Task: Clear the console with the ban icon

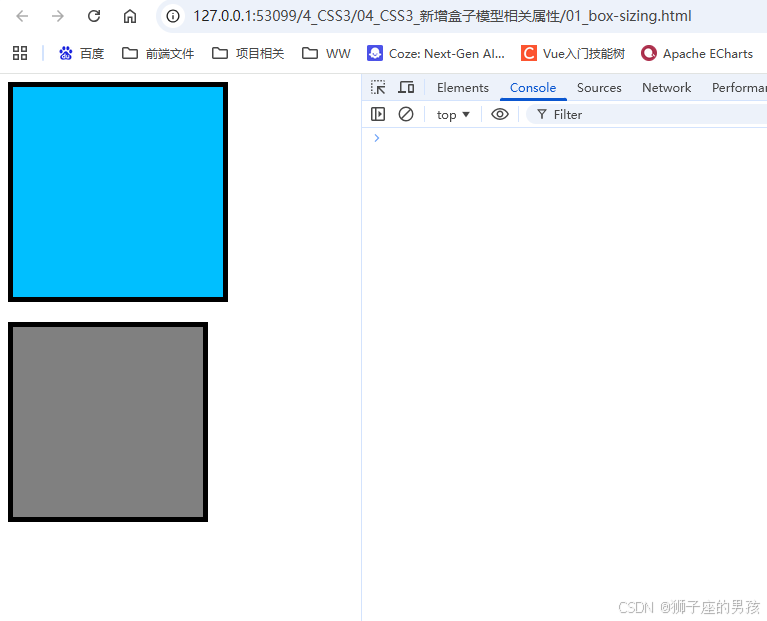Action: point(406,114)
